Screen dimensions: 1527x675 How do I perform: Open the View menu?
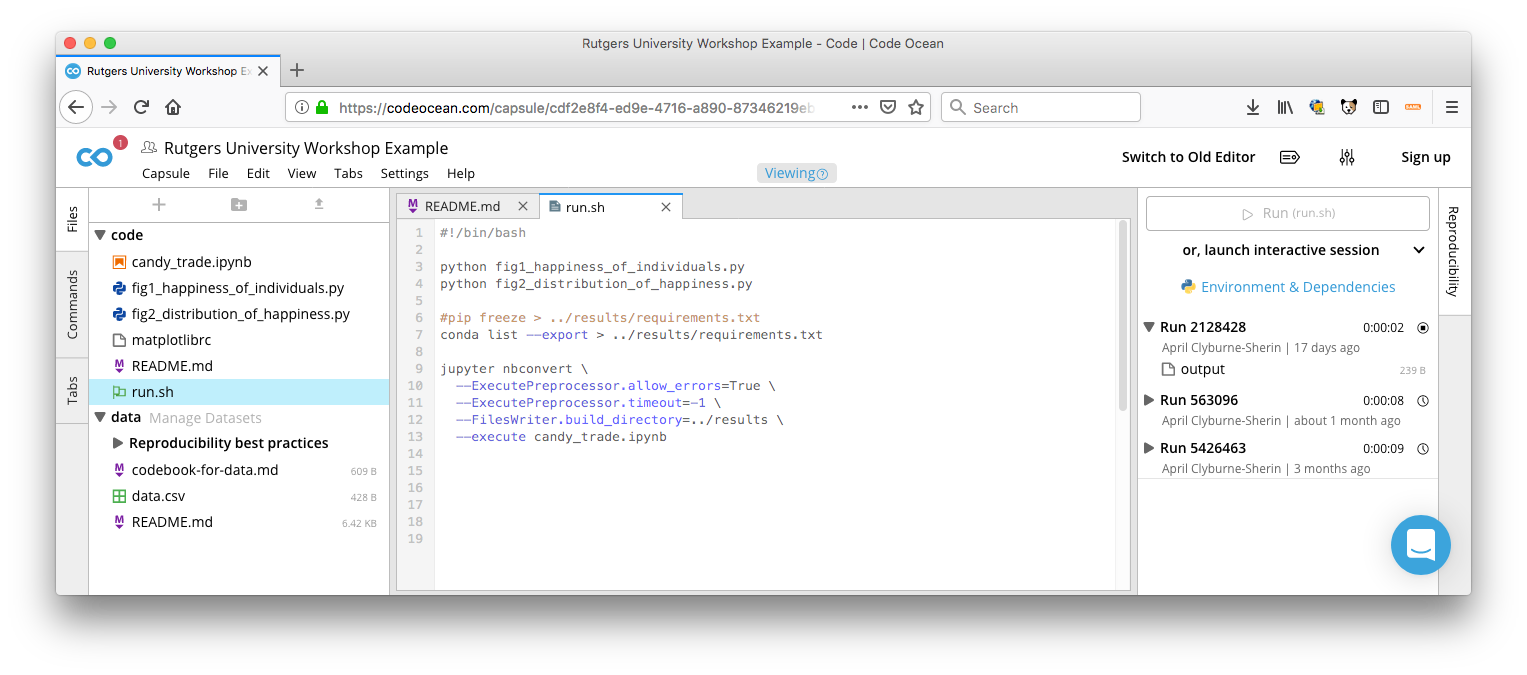point(302,173)
